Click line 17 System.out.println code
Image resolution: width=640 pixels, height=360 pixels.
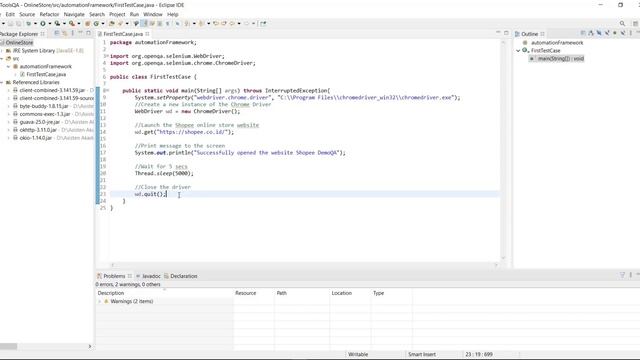(x=240, y=153)
